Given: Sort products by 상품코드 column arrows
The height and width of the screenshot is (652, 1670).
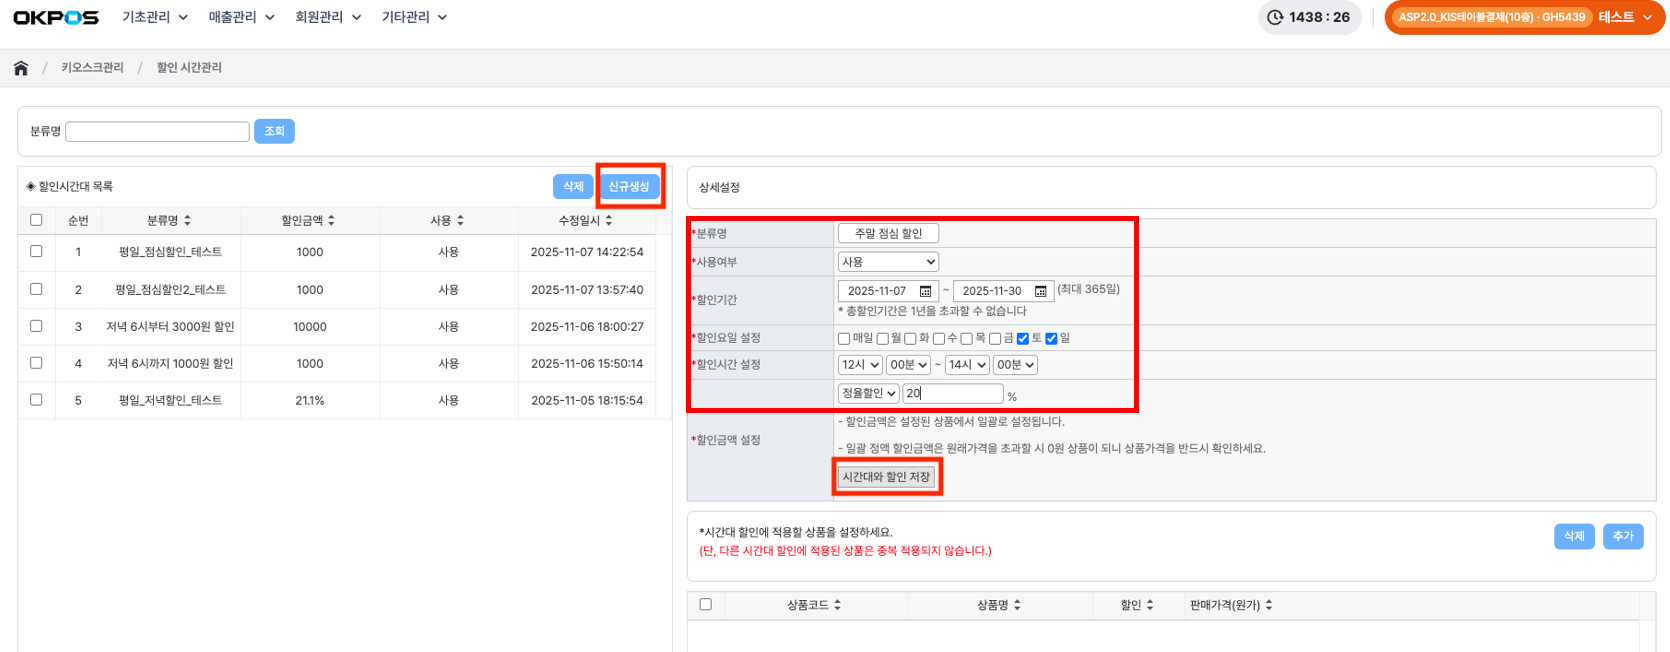Looking at the screenshot, I should point(837,605).
